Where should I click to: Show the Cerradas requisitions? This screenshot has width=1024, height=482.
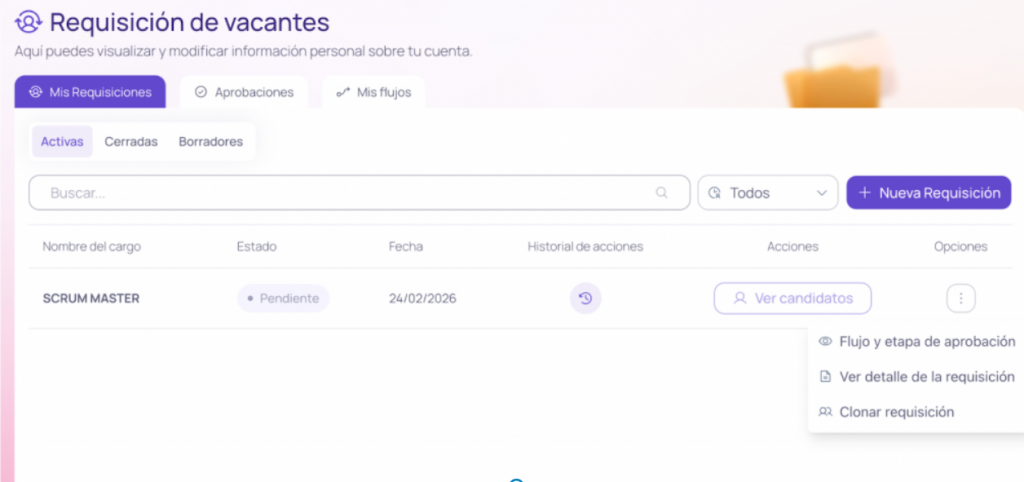(131, 142)
